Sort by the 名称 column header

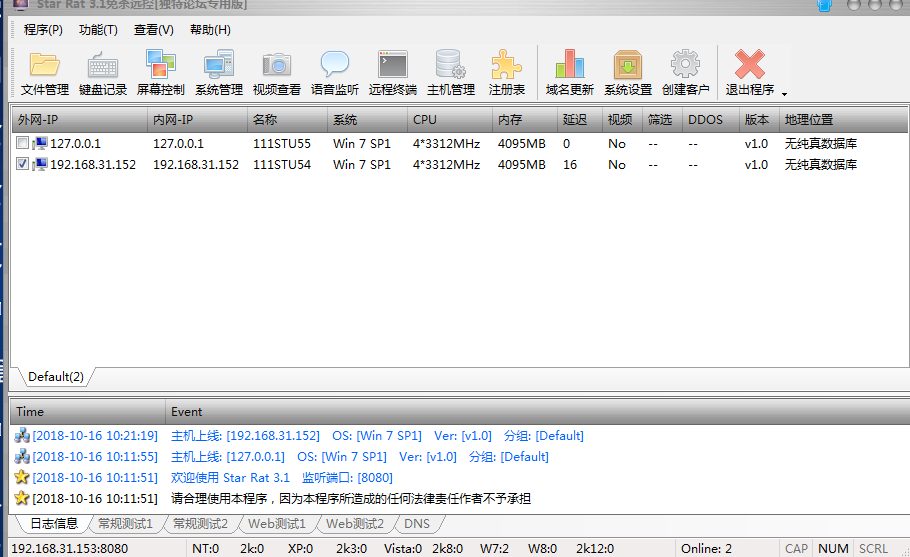287,120
